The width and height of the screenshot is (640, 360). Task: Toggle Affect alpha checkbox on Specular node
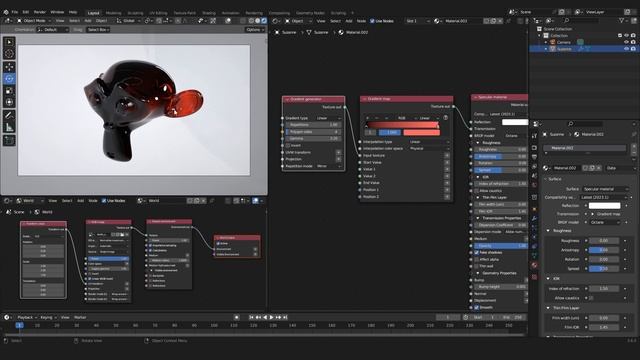coord(477,259)
